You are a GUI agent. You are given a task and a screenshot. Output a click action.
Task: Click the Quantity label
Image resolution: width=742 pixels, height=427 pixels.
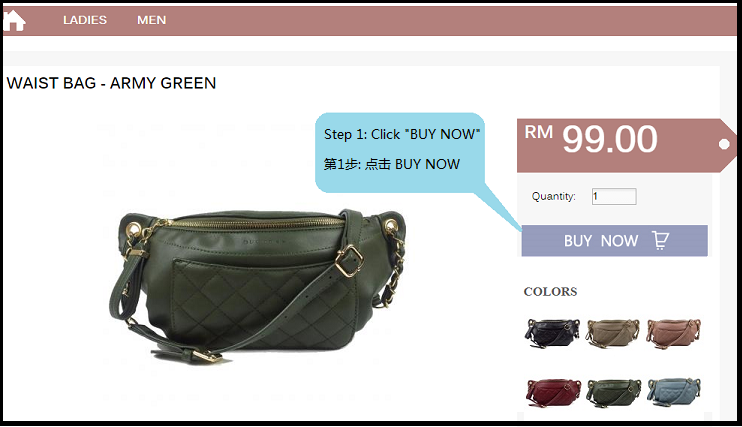point(553,196)
